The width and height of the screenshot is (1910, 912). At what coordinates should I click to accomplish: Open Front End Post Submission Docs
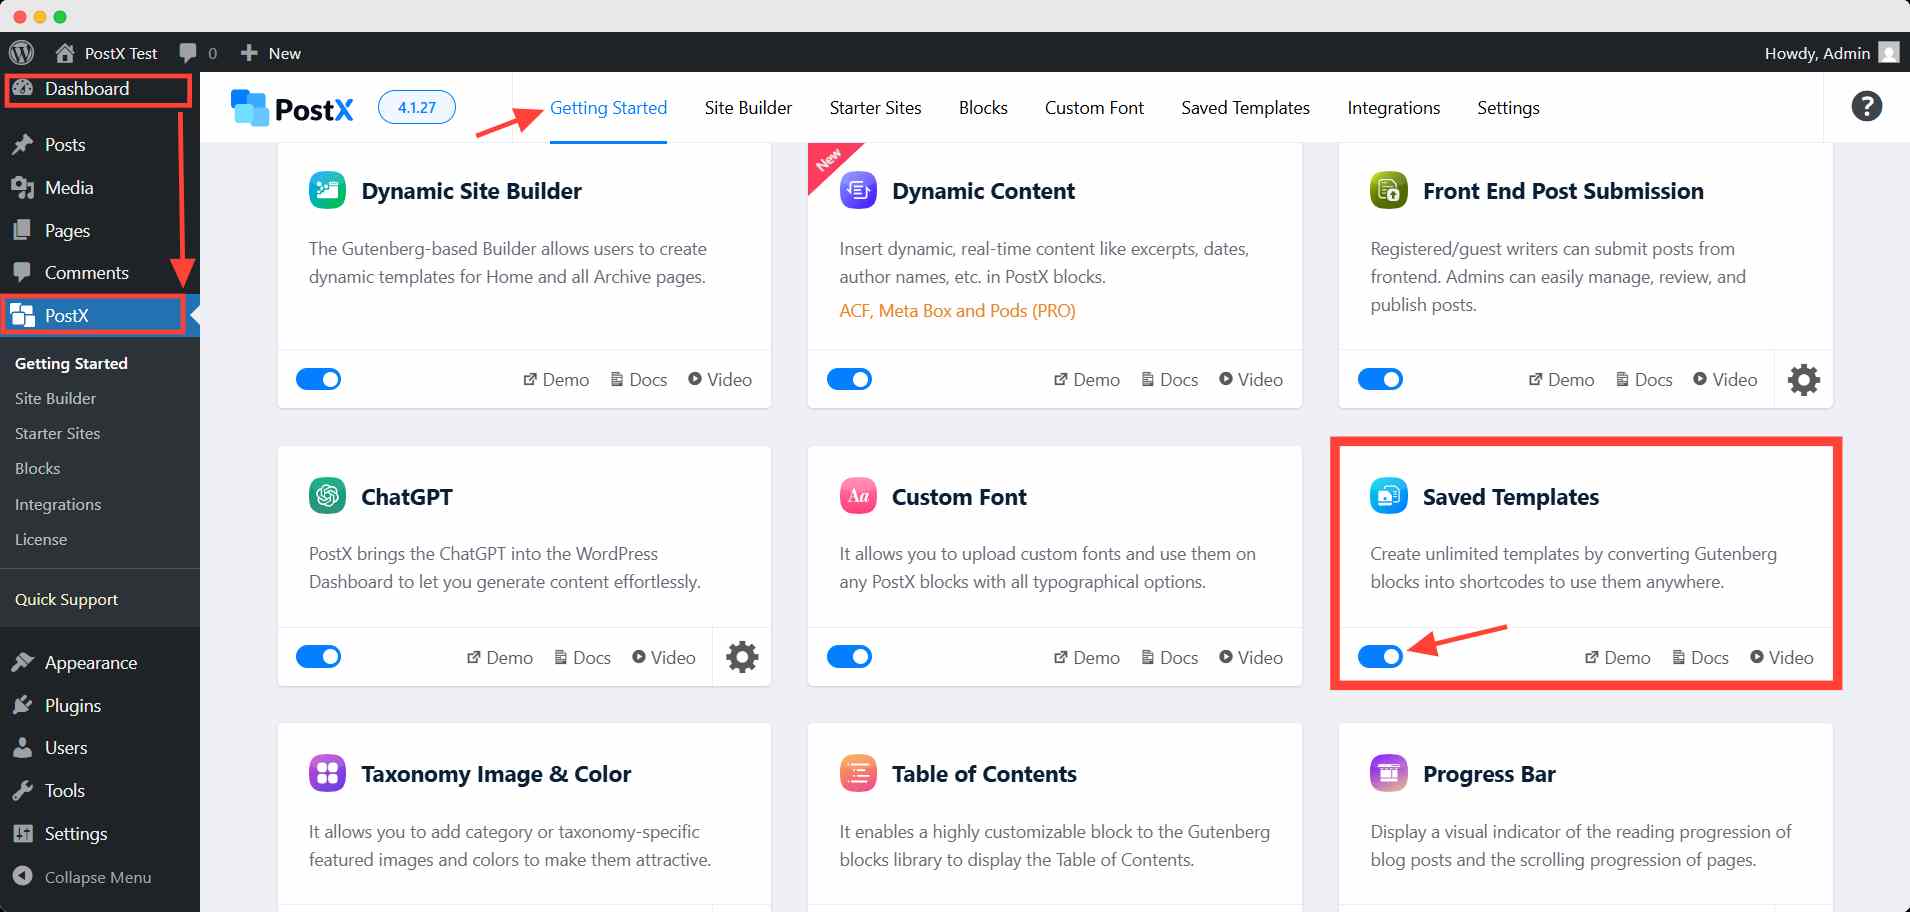tap(1644, 380)
